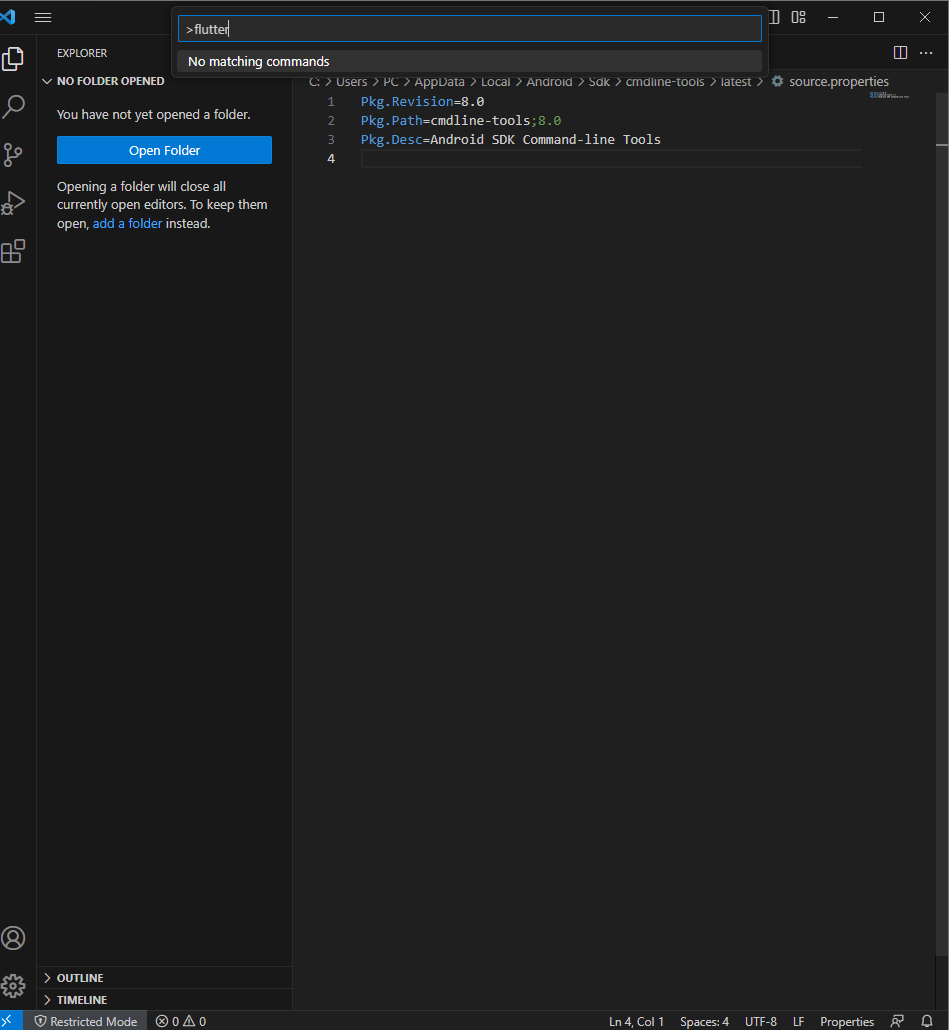Click the editor minimap

click(x=889, y=96)
